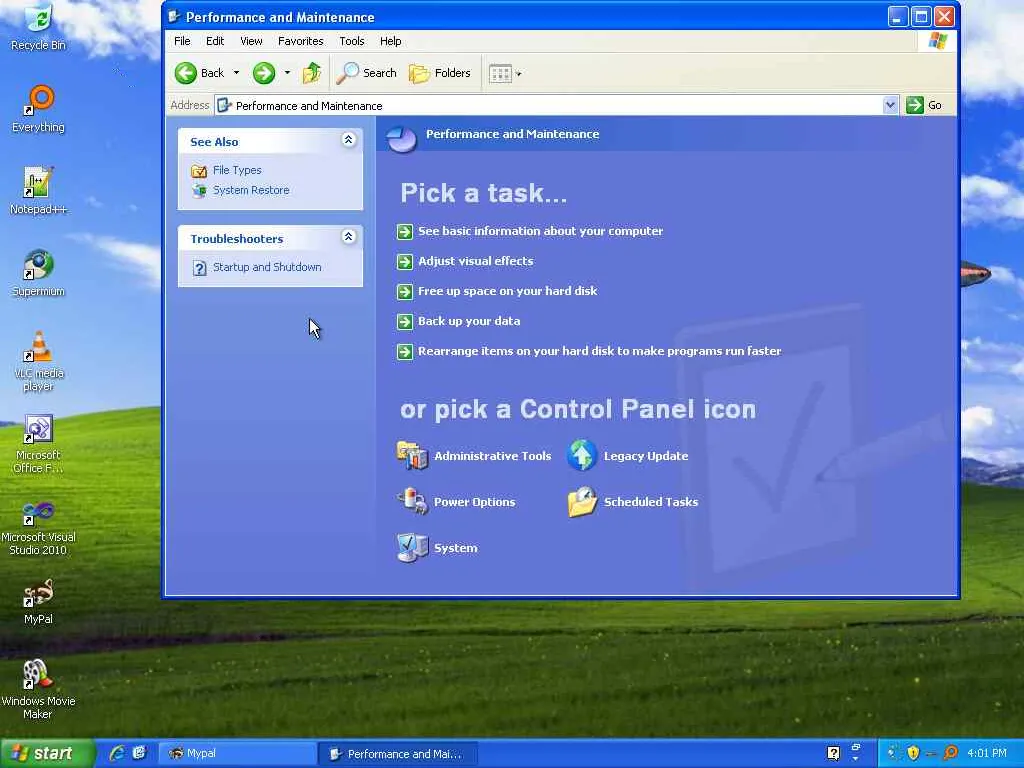
Task: Click the System Restore icon
Action: [x=199, y=191]
